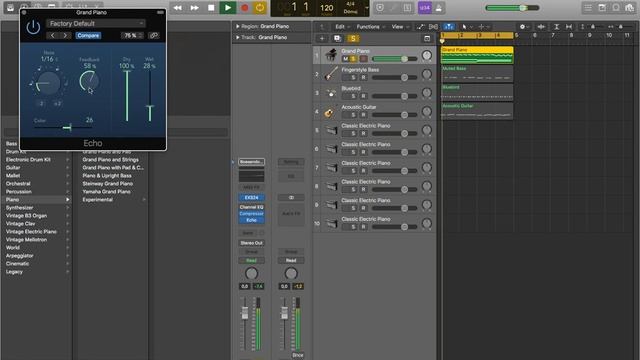Open the Loop Browser icon
The image size is (640, 360).
[x=616, y=8]
